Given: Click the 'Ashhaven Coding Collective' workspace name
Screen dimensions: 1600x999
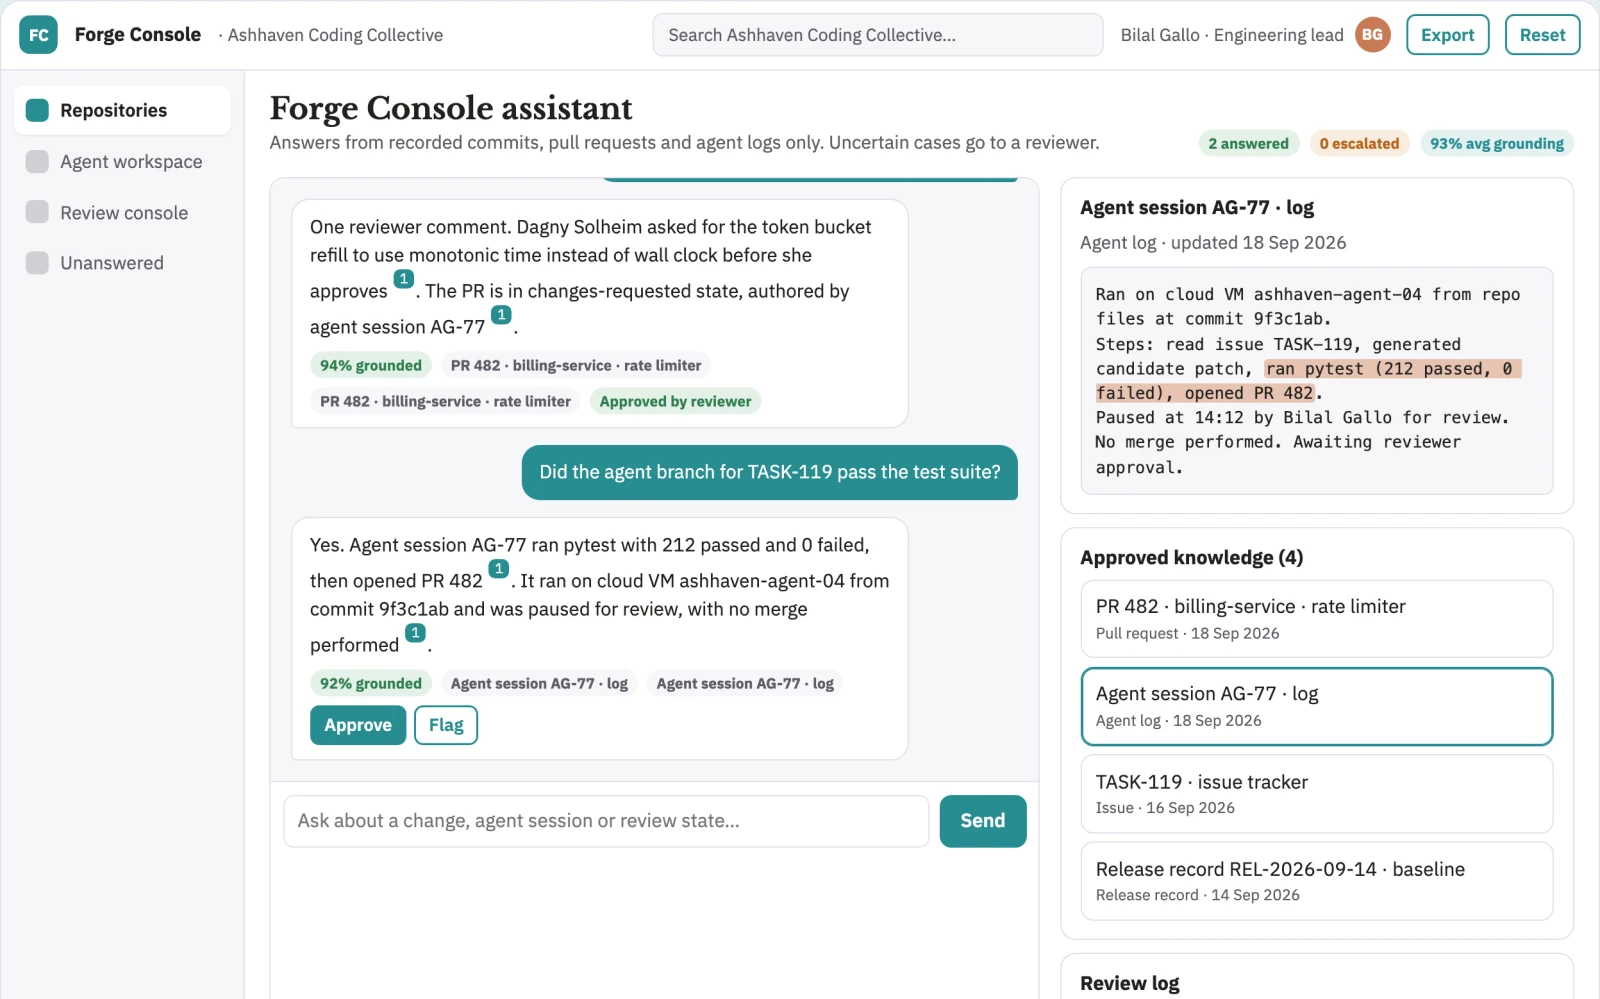Looking at the screenshot, I should pyautogui.click(x=335, y=35).
